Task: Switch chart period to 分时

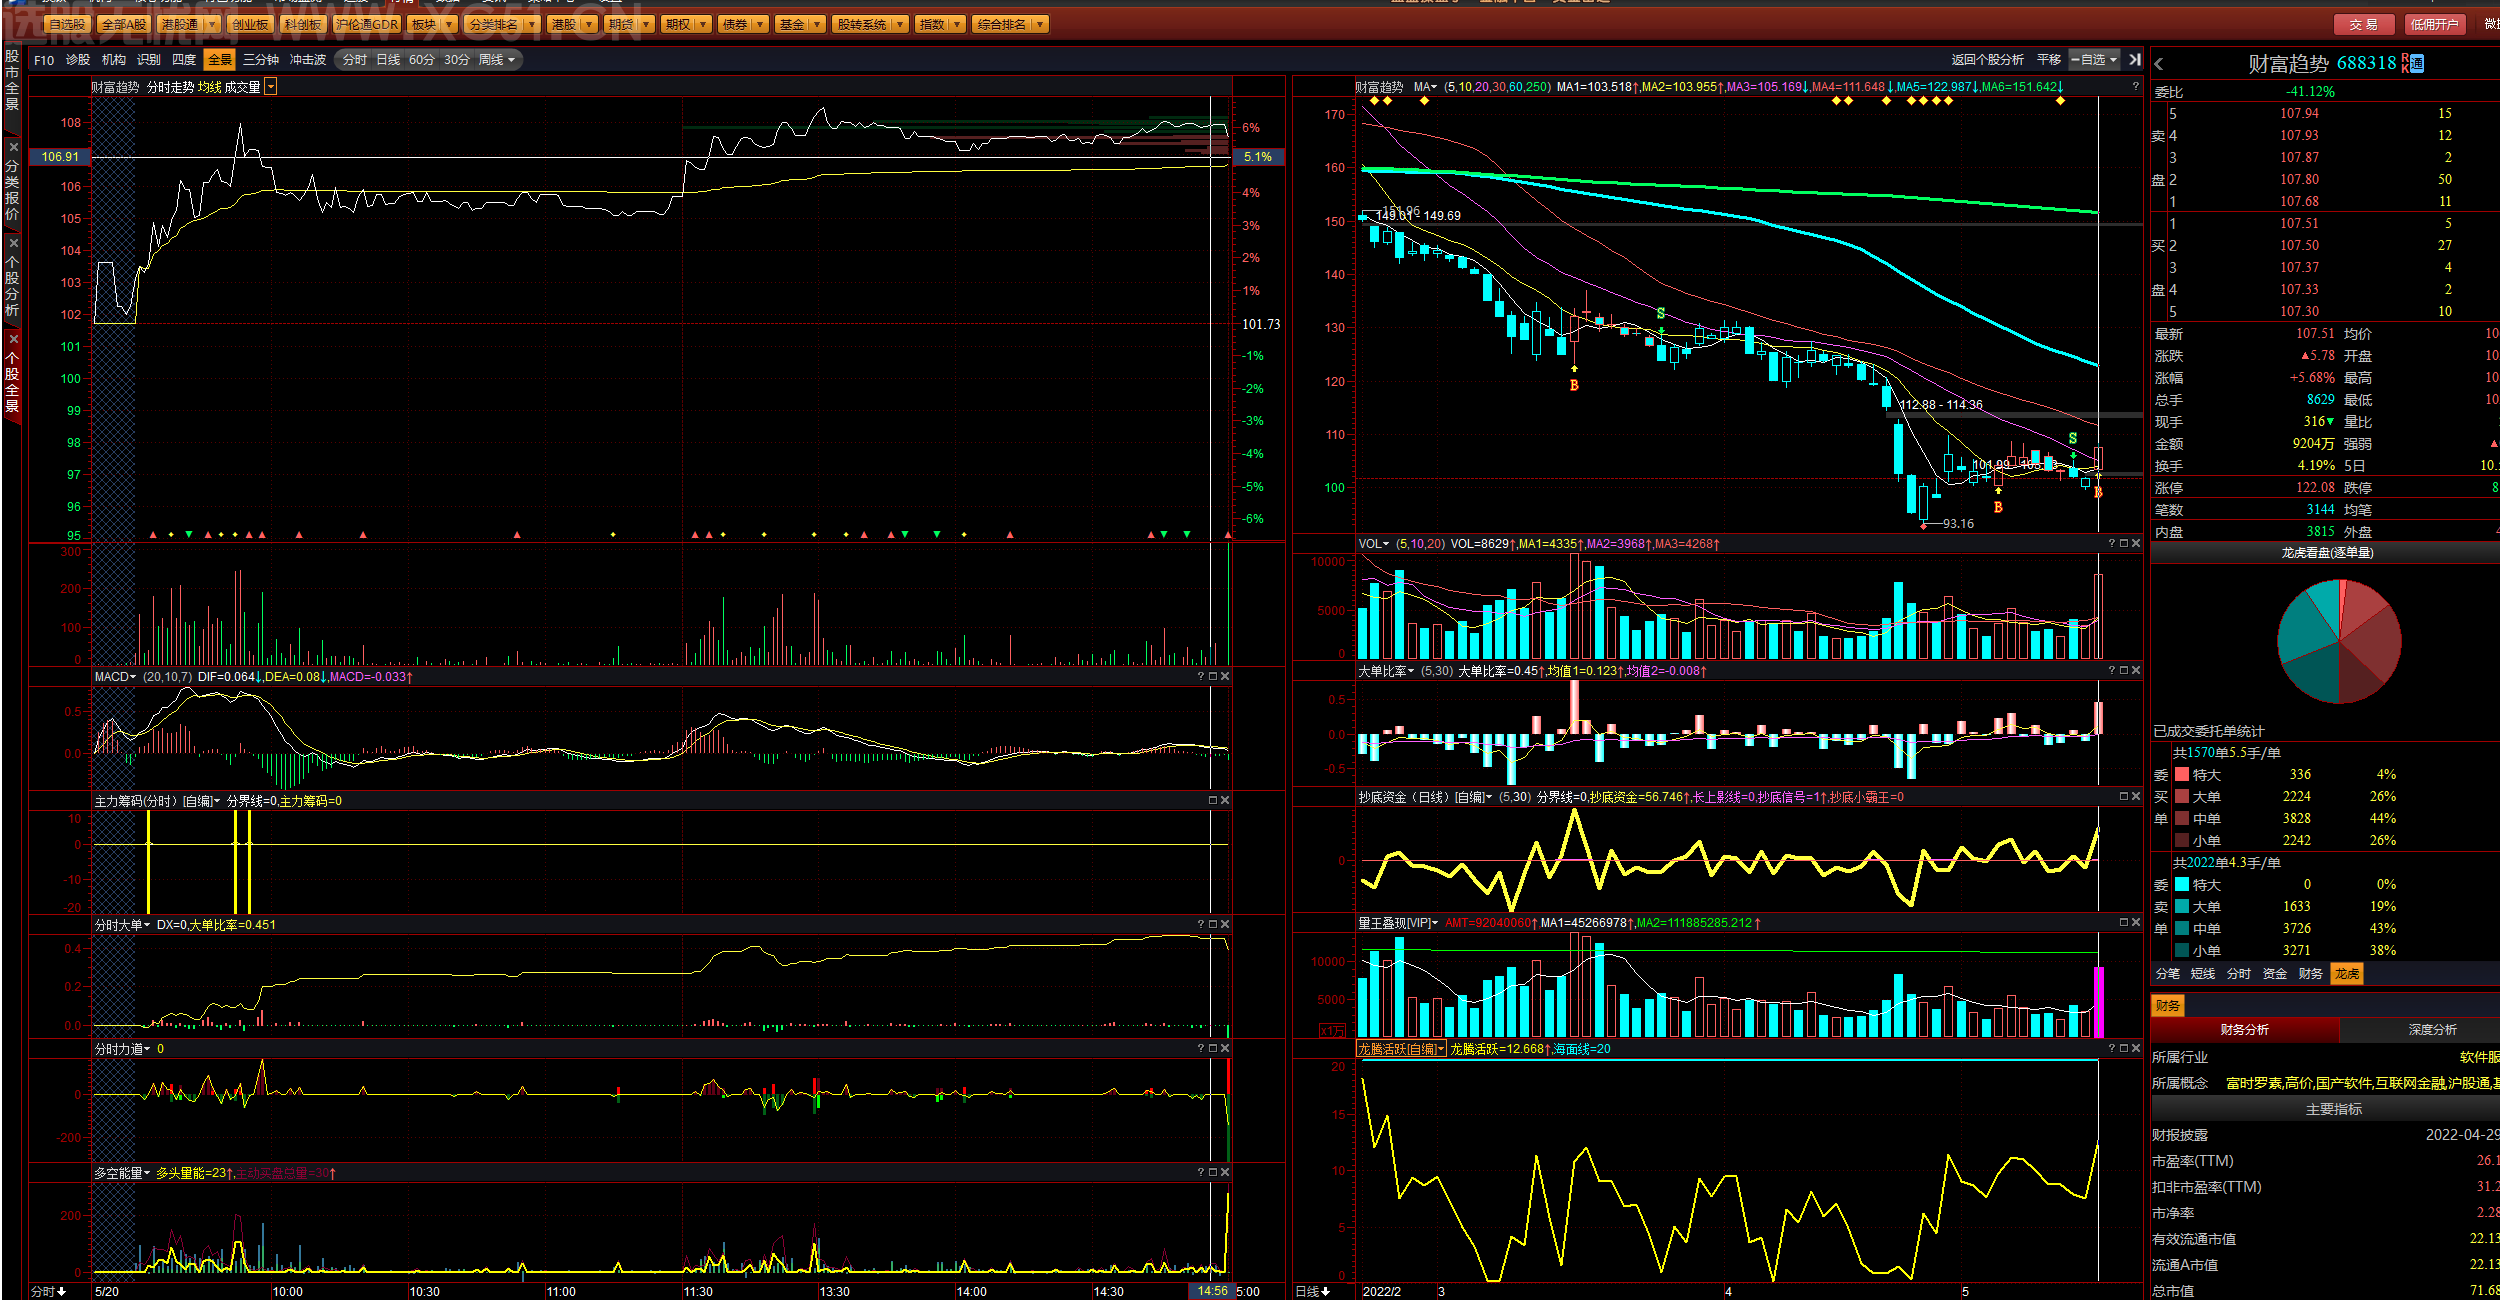Action: (355, 60)
